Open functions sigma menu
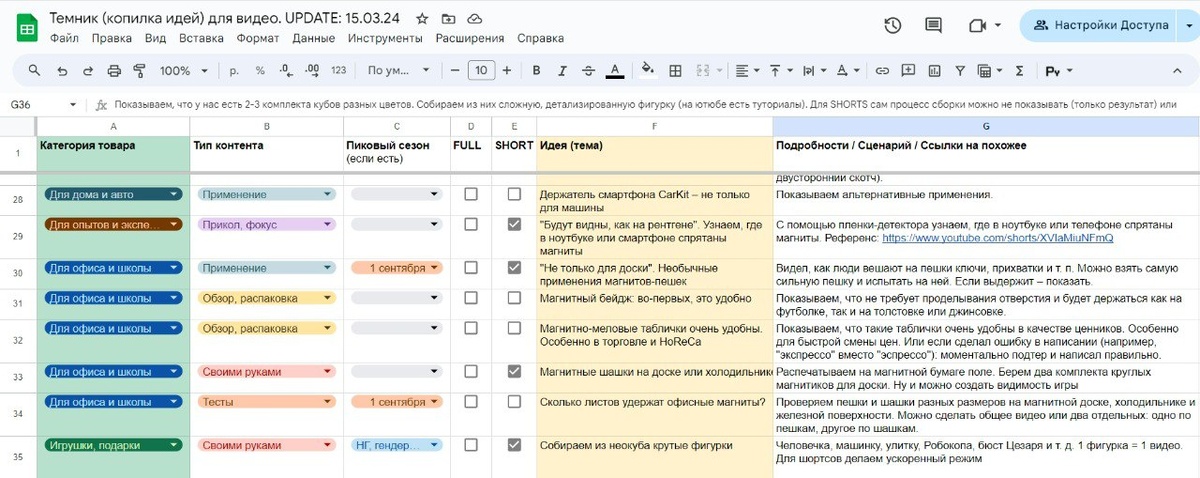 click(x=1019, y=71)
